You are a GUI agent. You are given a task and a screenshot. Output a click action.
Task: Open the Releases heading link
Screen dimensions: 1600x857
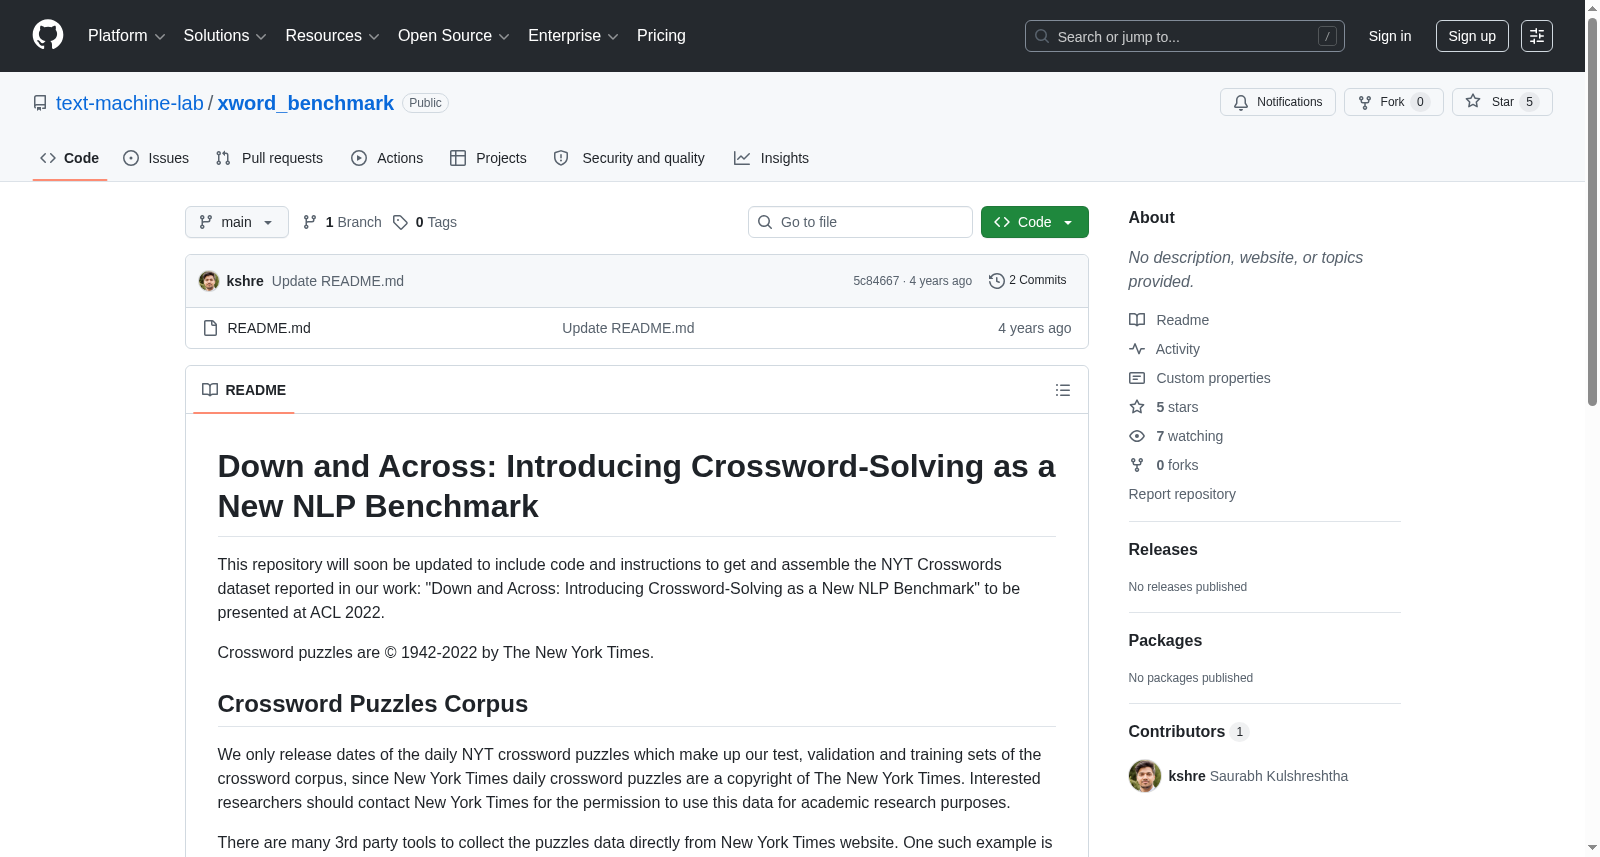[x=1163, y=550]
